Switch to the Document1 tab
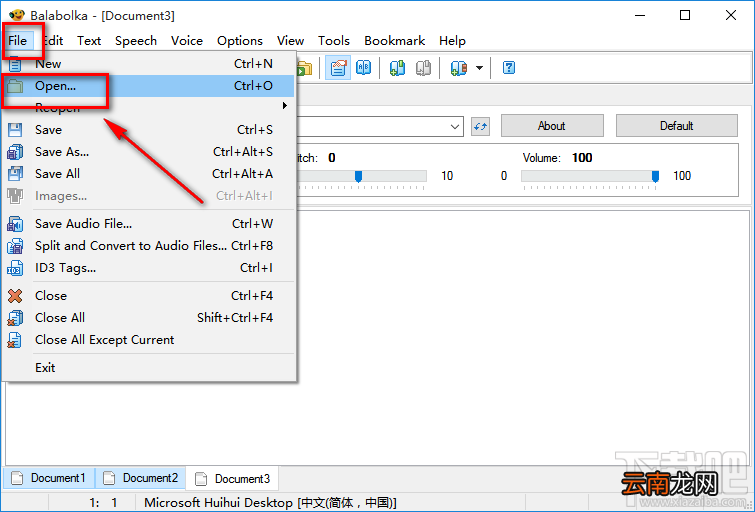Screen dimensions: 755x512 coord(50,478)
